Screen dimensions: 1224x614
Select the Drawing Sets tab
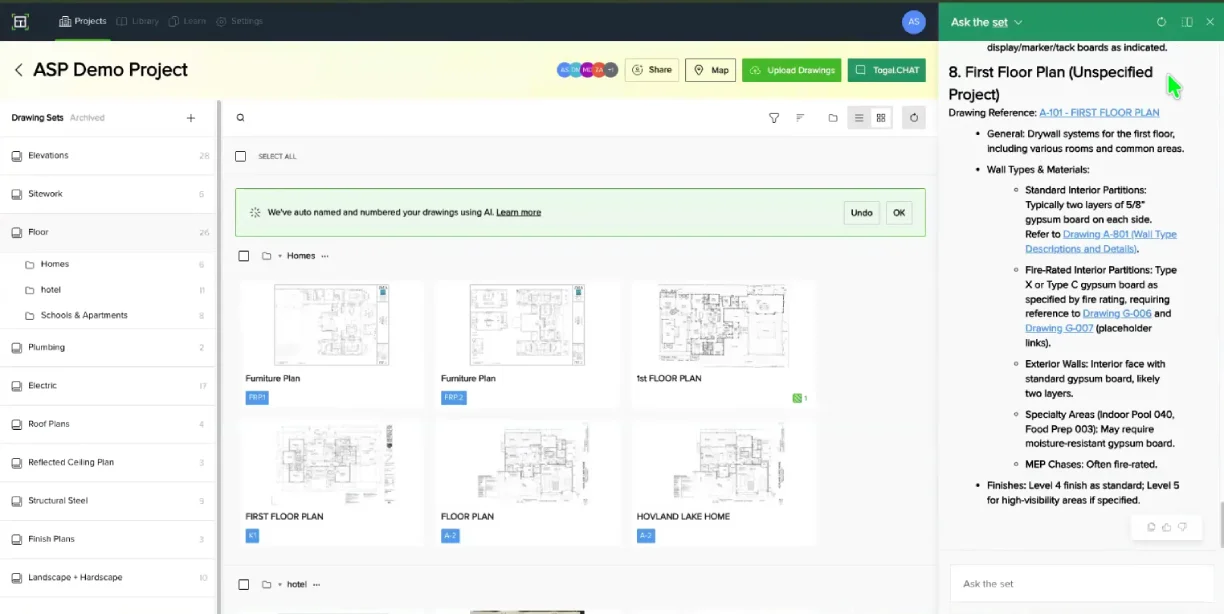pos(37,118)
